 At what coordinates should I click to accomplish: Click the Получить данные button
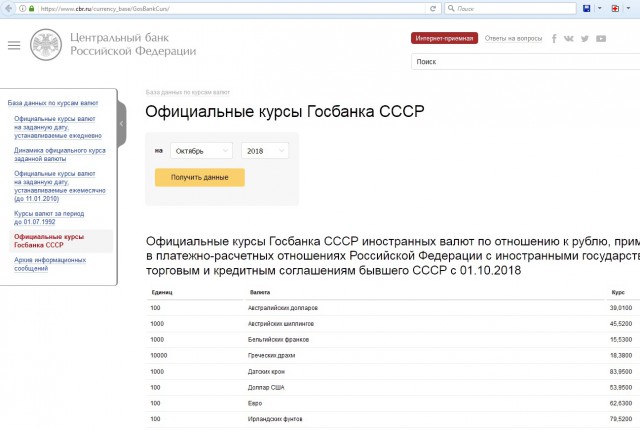pyautogui.click(x=200, y=177)
